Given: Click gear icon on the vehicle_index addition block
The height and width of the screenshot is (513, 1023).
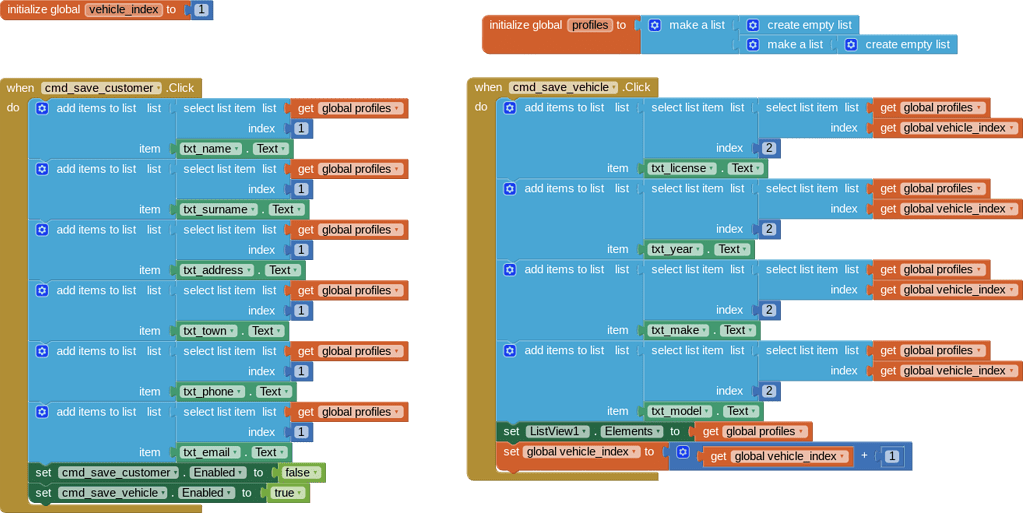Looking at the screenshot, I should 682,452.
